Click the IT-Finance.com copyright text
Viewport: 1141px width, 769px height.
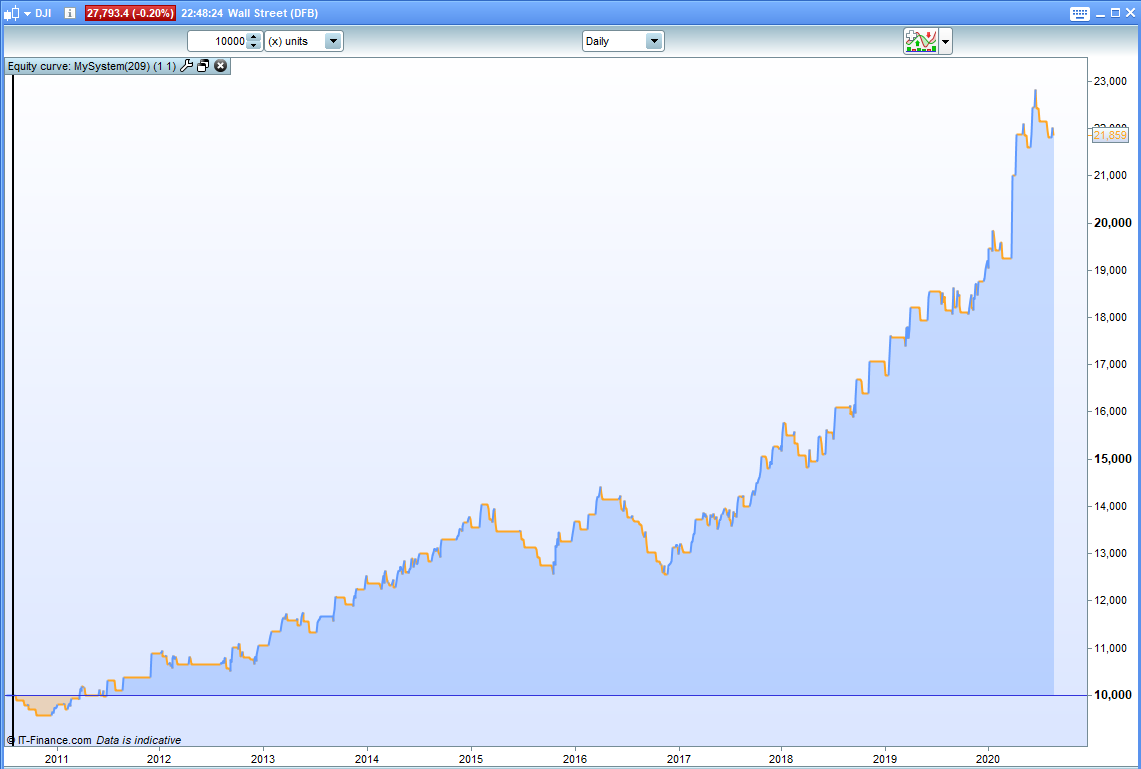point(49,740)
